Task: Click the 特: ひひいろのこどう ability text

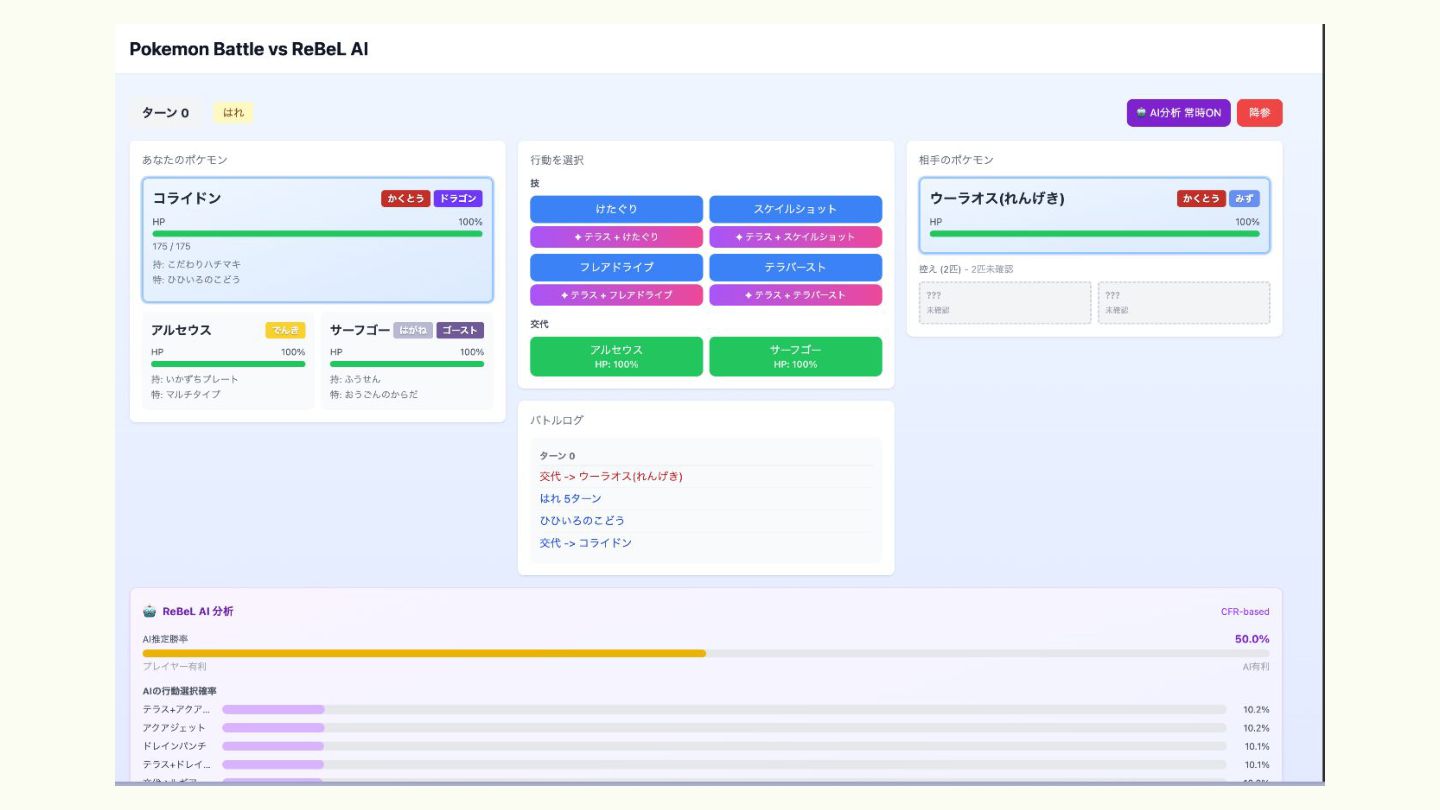Action: (196, 279)
